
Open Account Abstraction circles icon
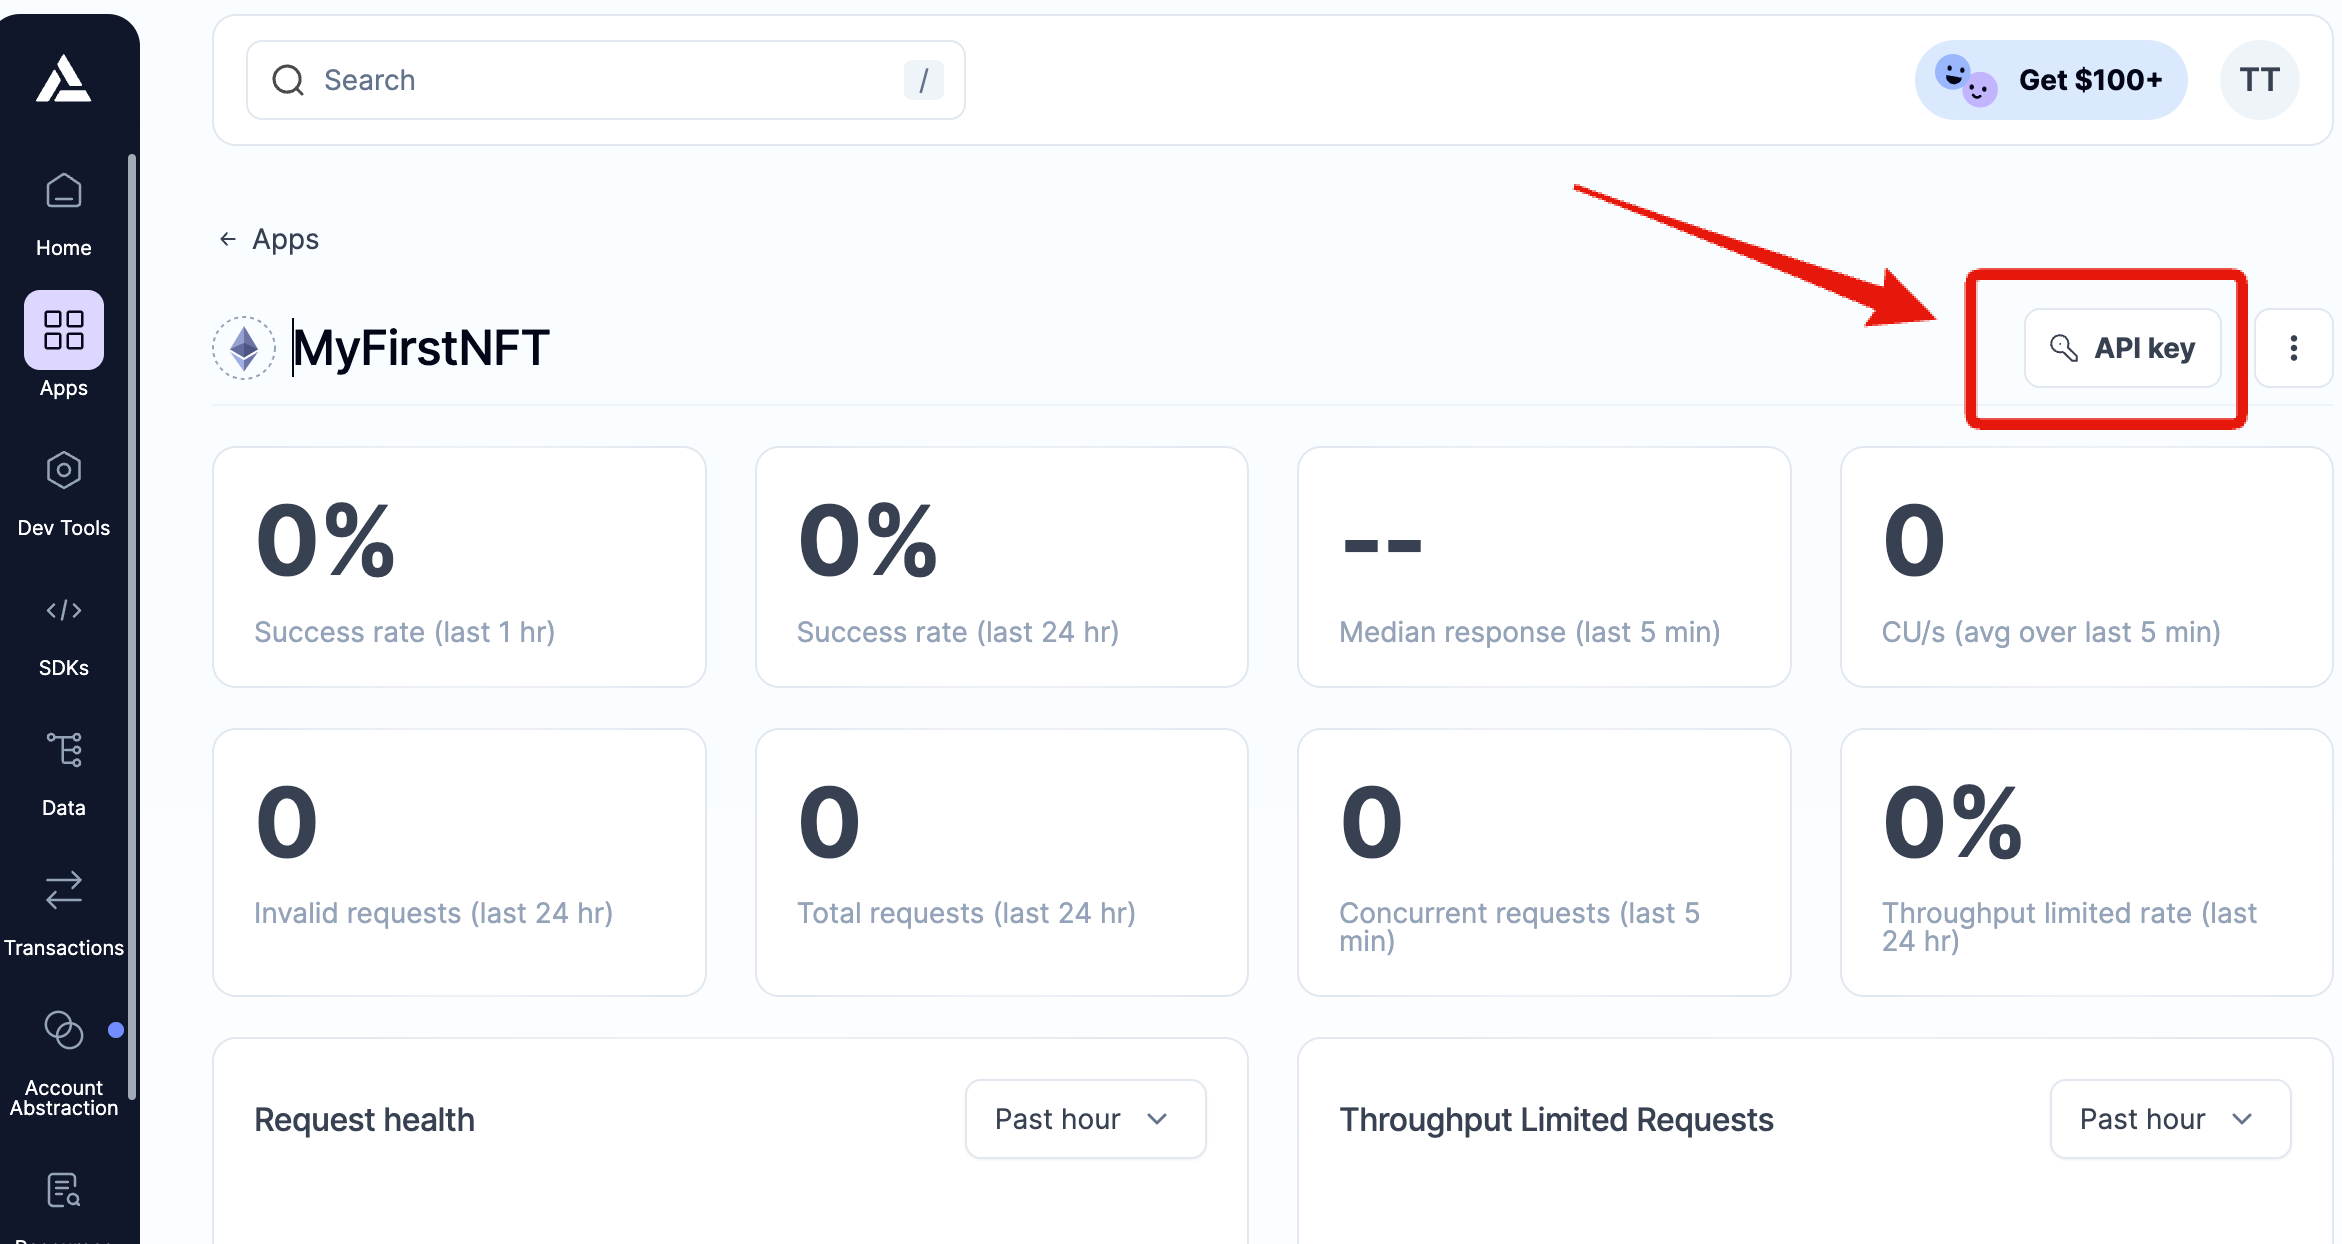pos(63,1030)
